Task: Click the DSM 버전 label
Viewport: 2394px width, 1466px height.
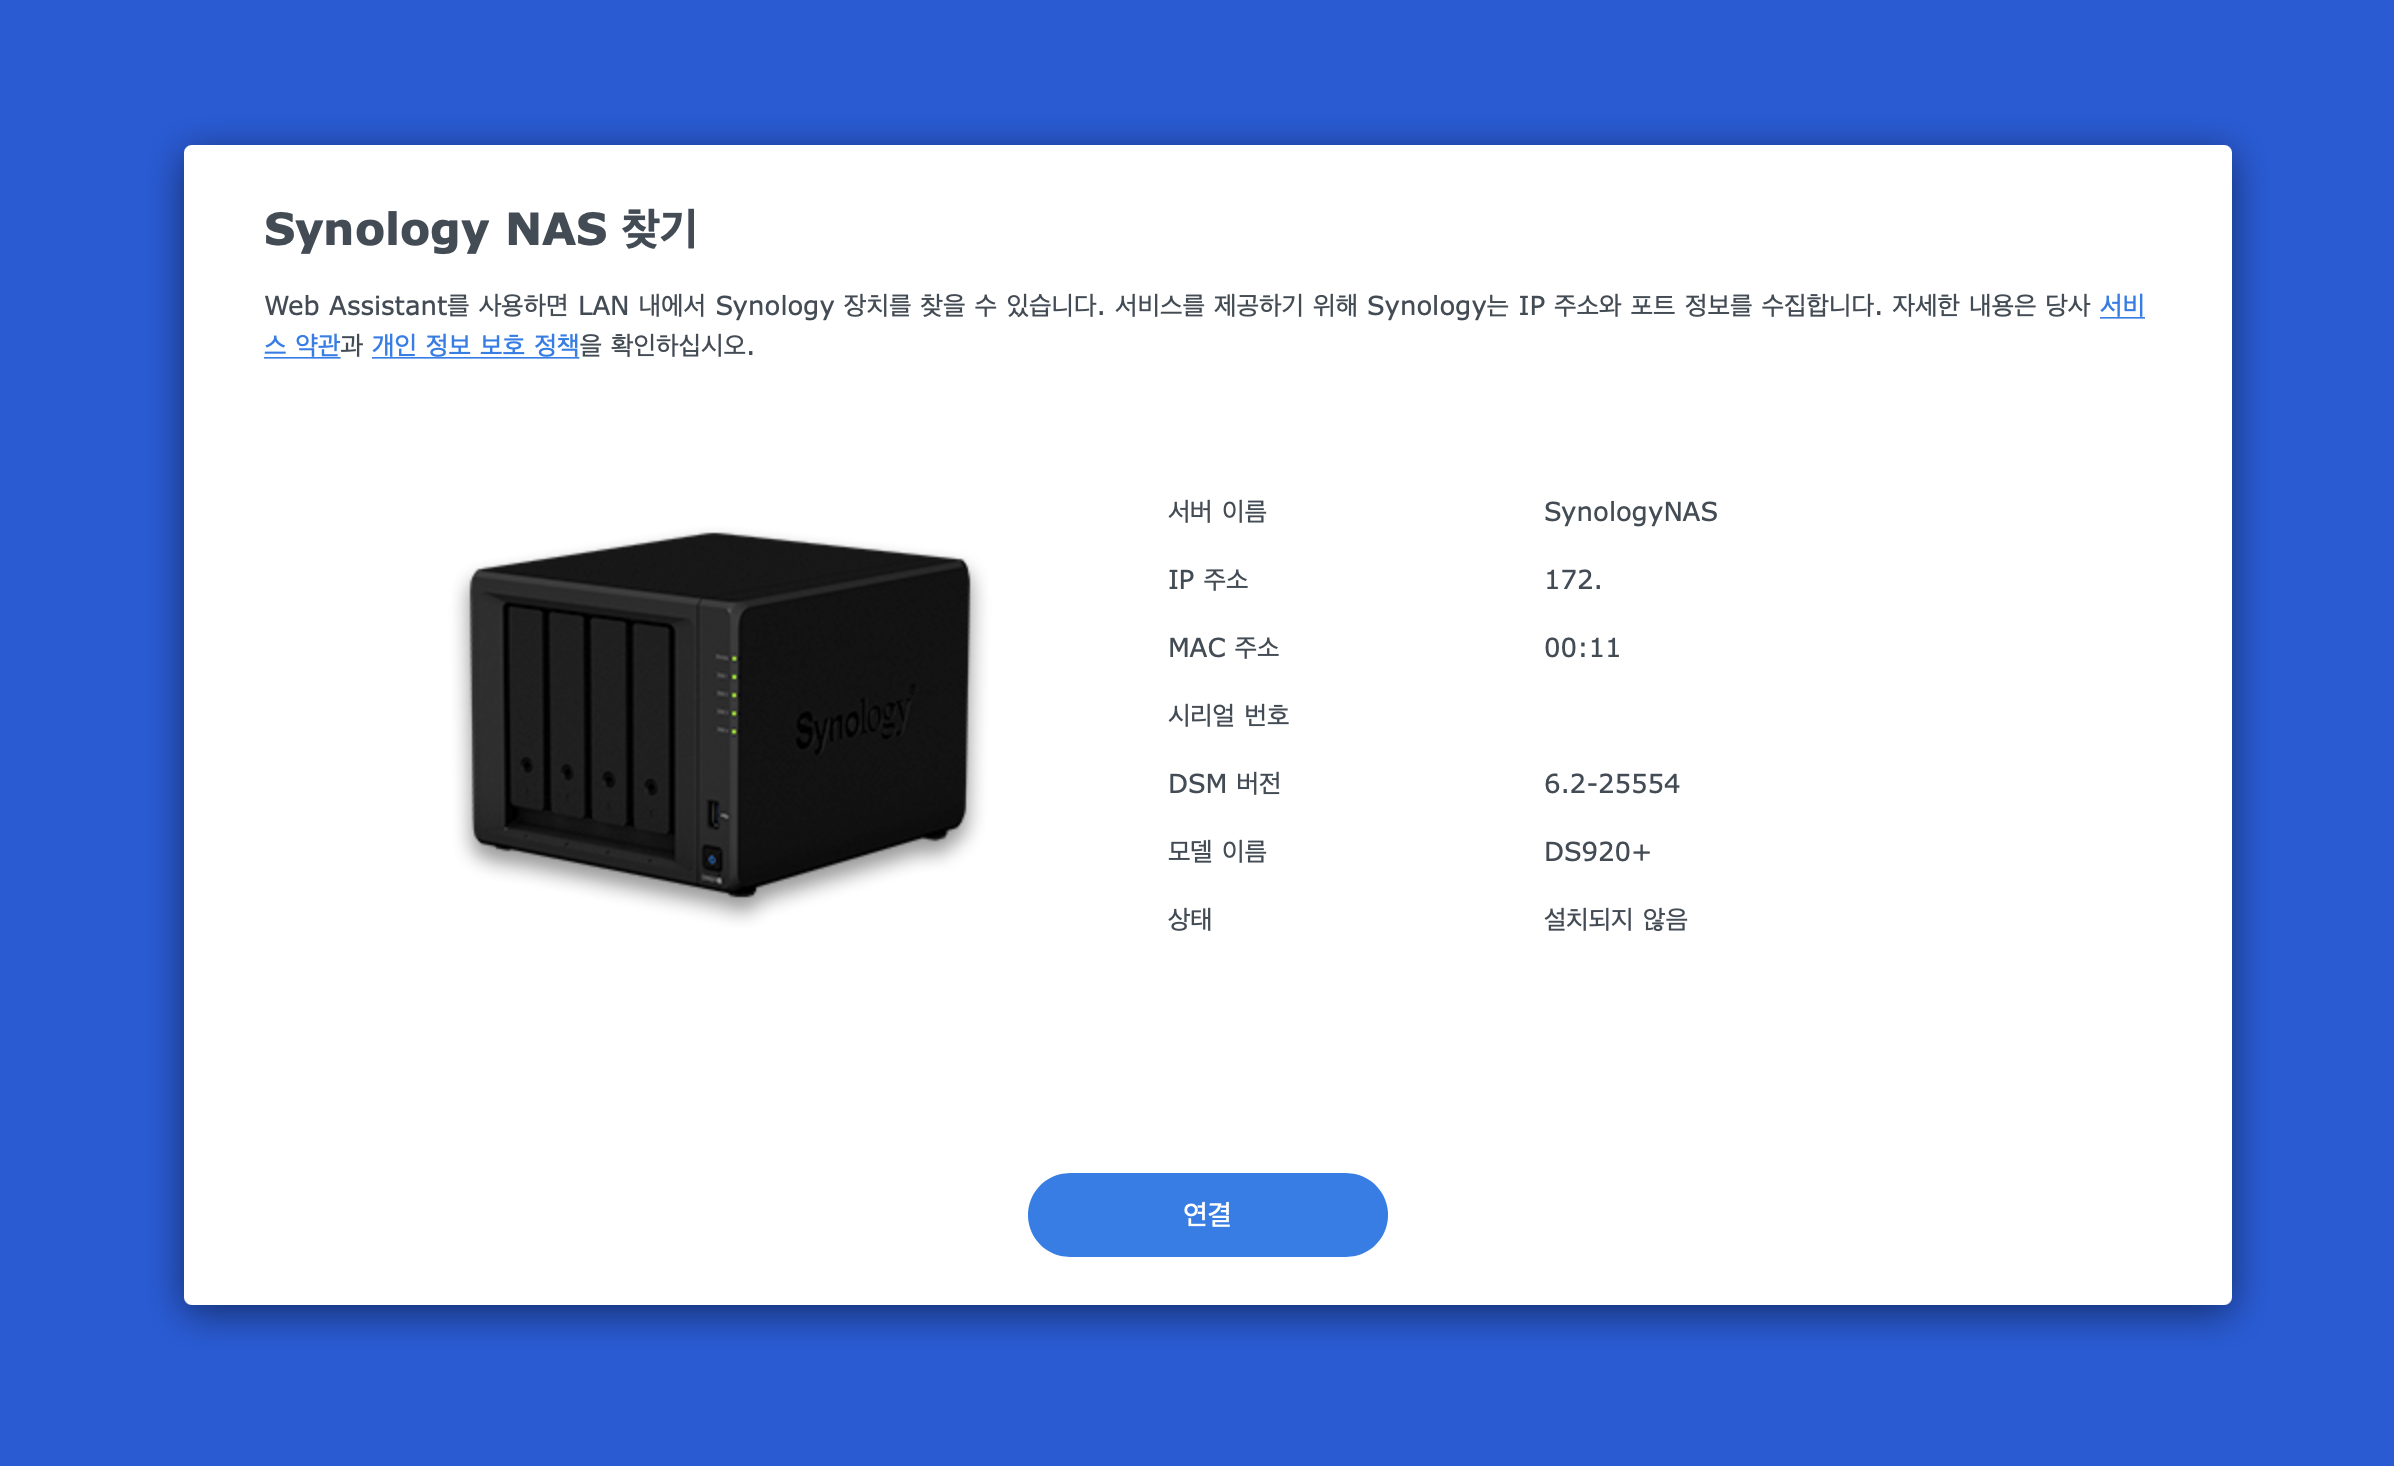Action: tap(1224, 784)
